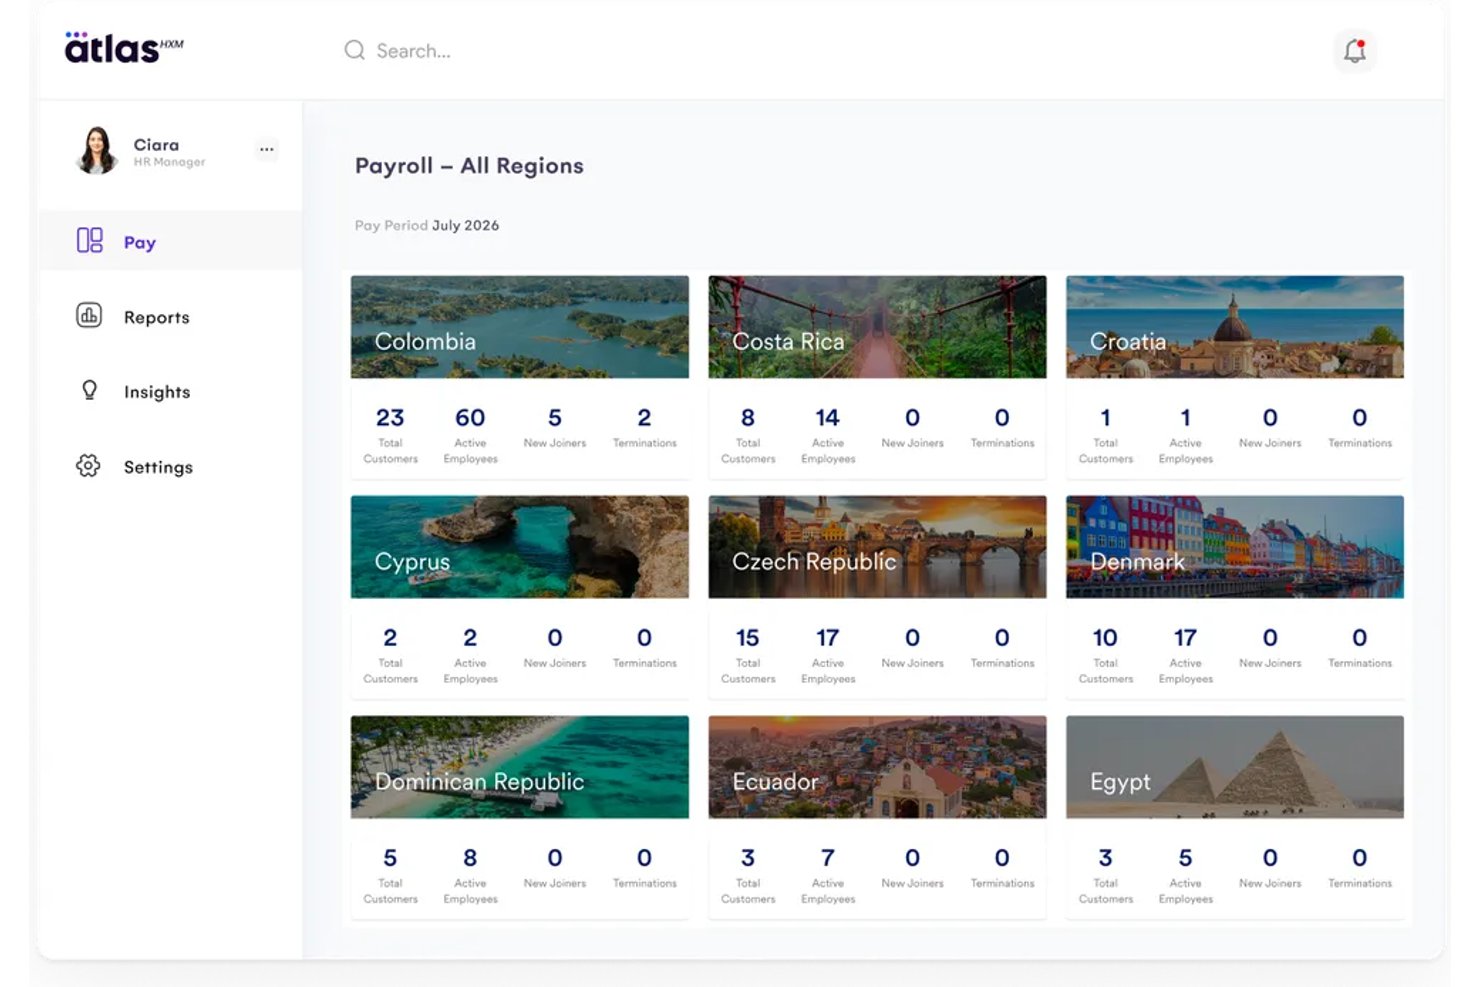Click Colombia's 23 Total Customers value

click(x=390, y=417)
